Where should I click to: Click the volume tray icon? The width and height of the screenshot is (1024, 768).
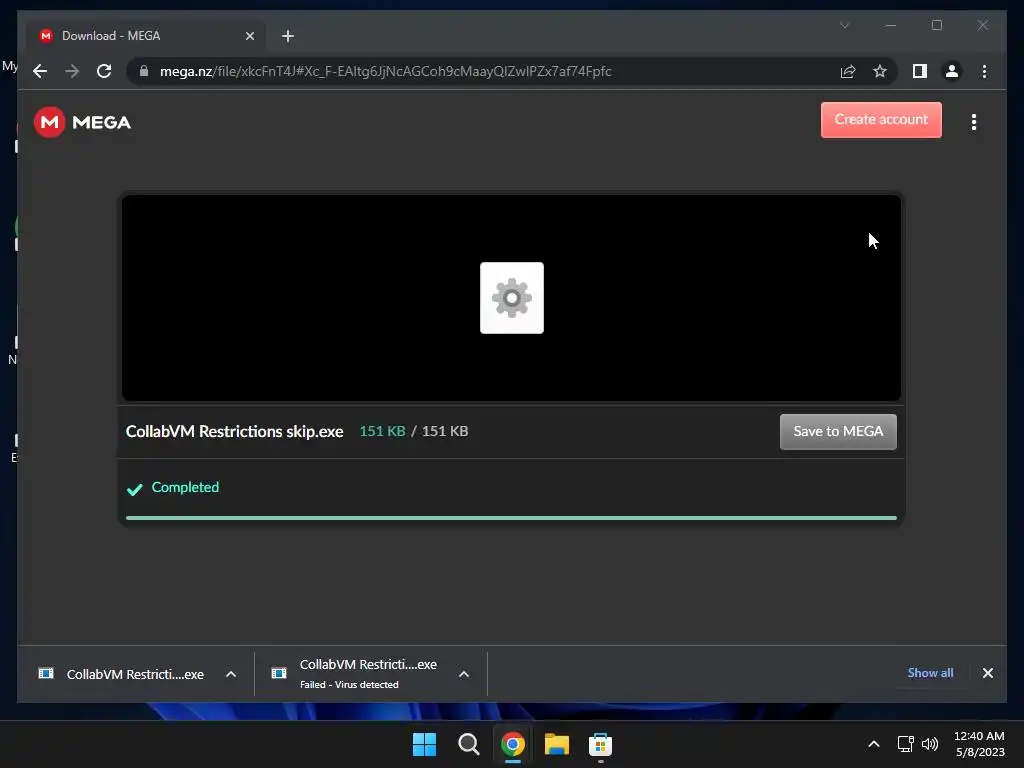coord(930,744)
